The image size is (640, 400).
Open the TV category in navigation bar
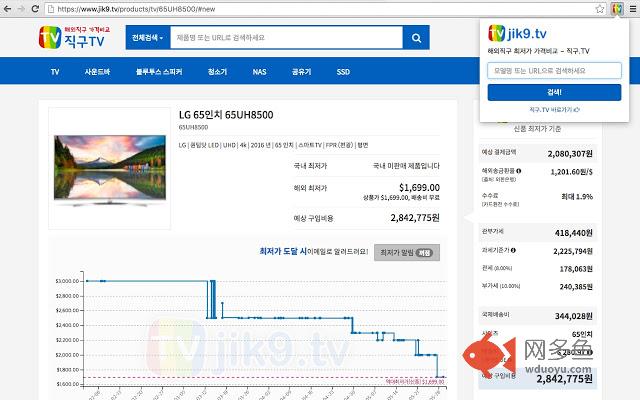(x=55, y=72)
